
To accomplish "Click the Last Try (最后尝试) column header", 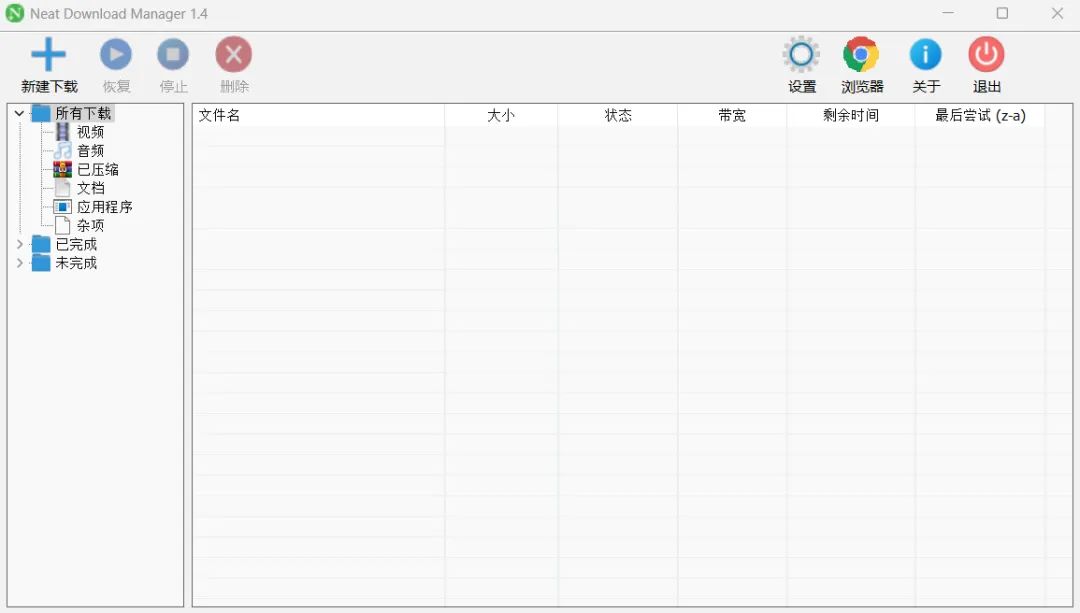I will click(x=979, y=116).
